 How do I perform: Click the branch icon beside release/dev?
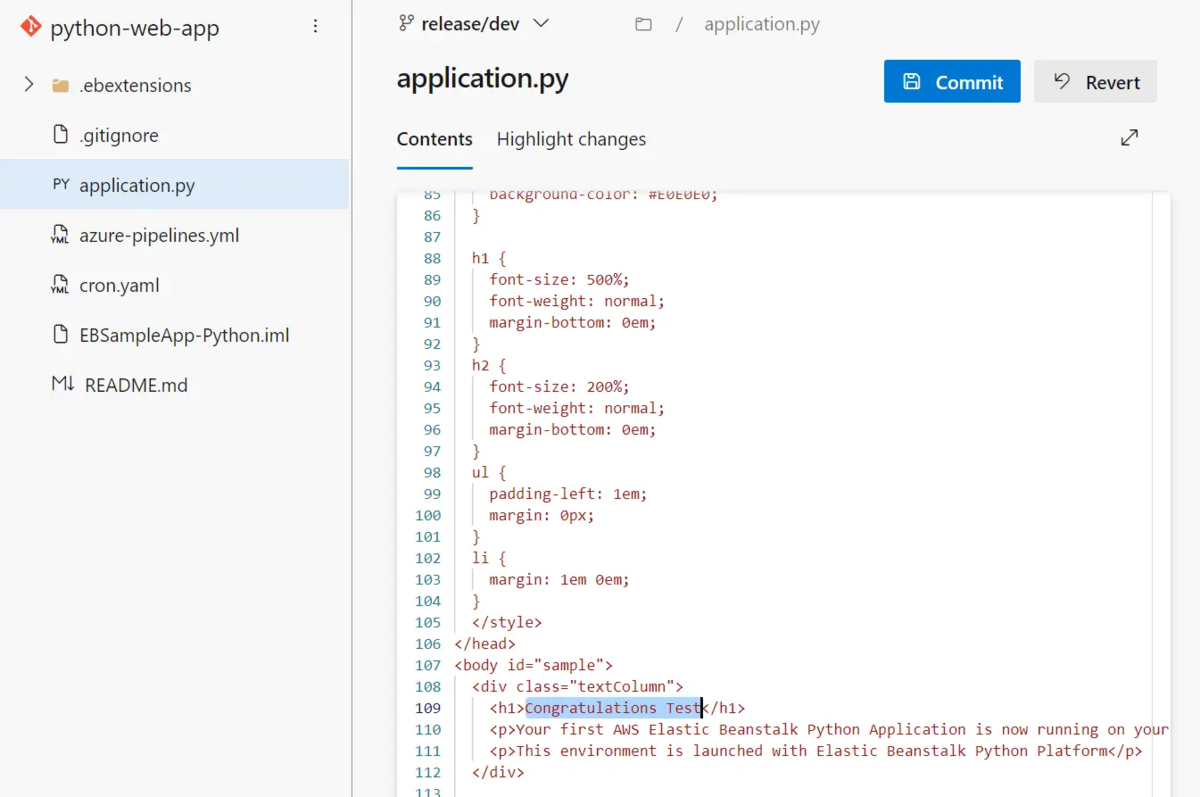[406, 23]
